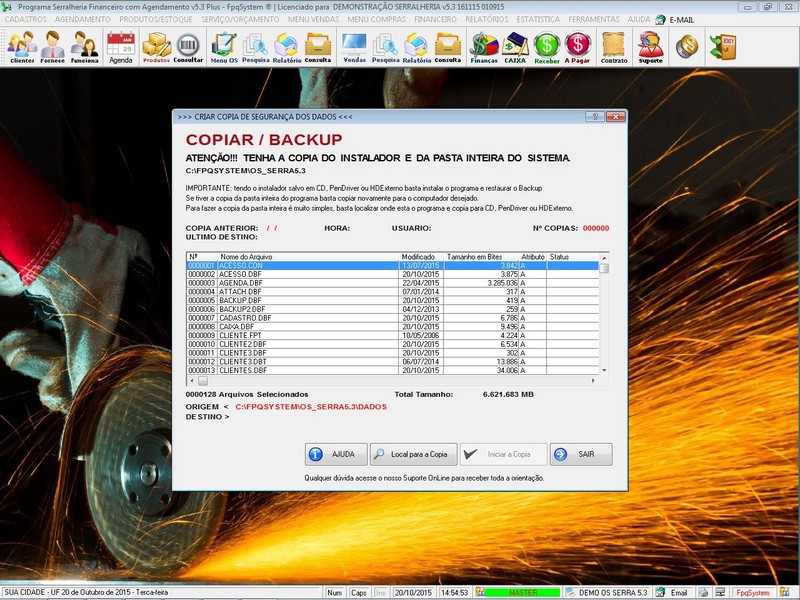Open Consulta icon left of Vendas
Screen dimensions: 800x600
click(318, 47)
